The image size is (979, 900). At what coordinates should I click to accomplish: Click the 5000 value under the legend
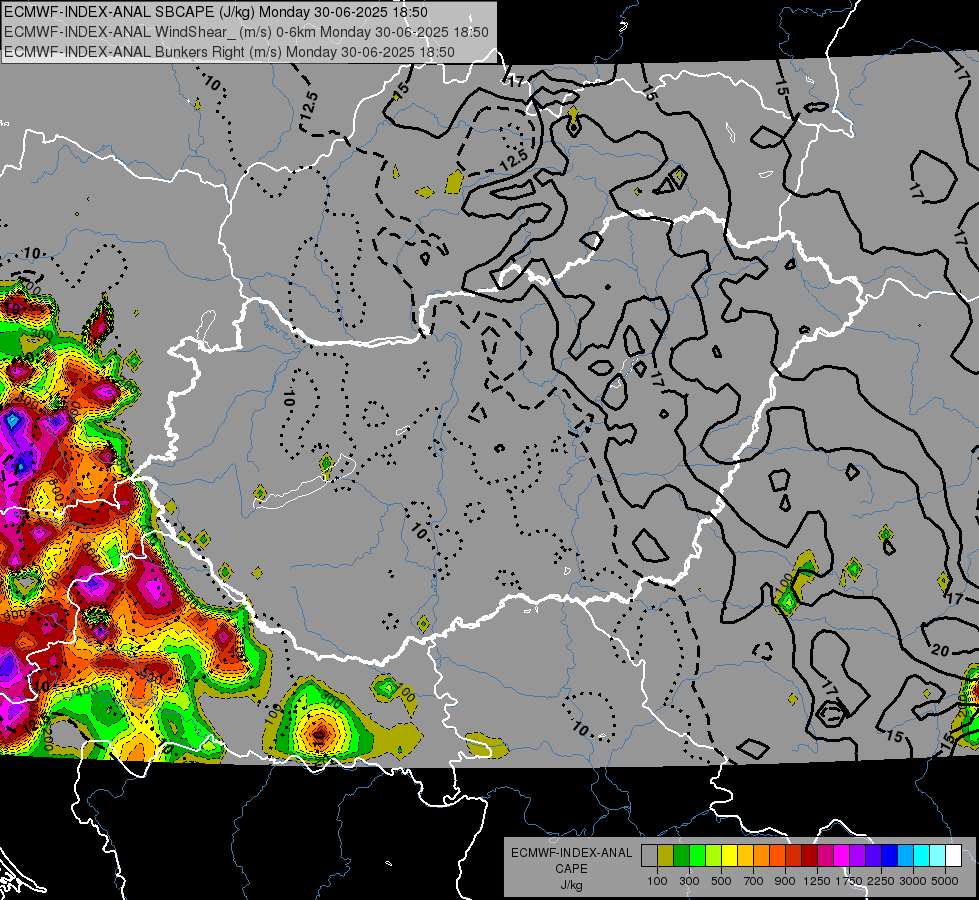click(x=945, y=881)
